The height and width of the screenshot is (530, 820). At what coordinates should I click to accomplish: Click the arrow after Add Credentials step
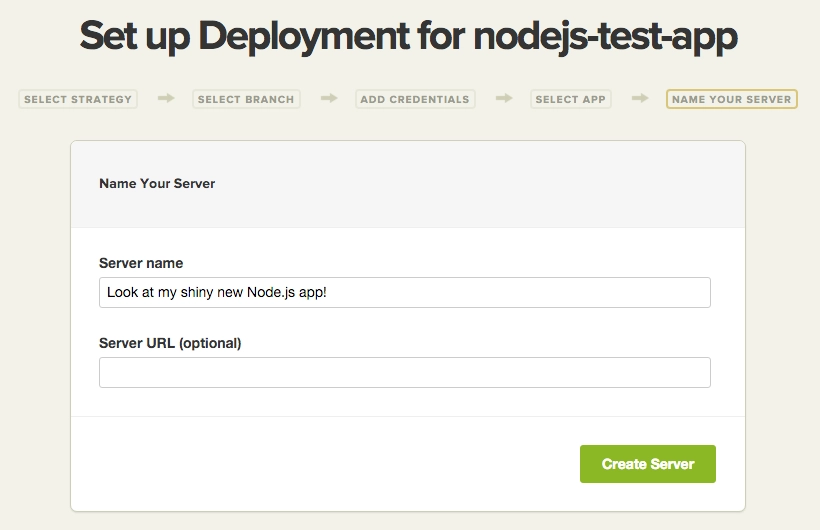coord(504,99)
